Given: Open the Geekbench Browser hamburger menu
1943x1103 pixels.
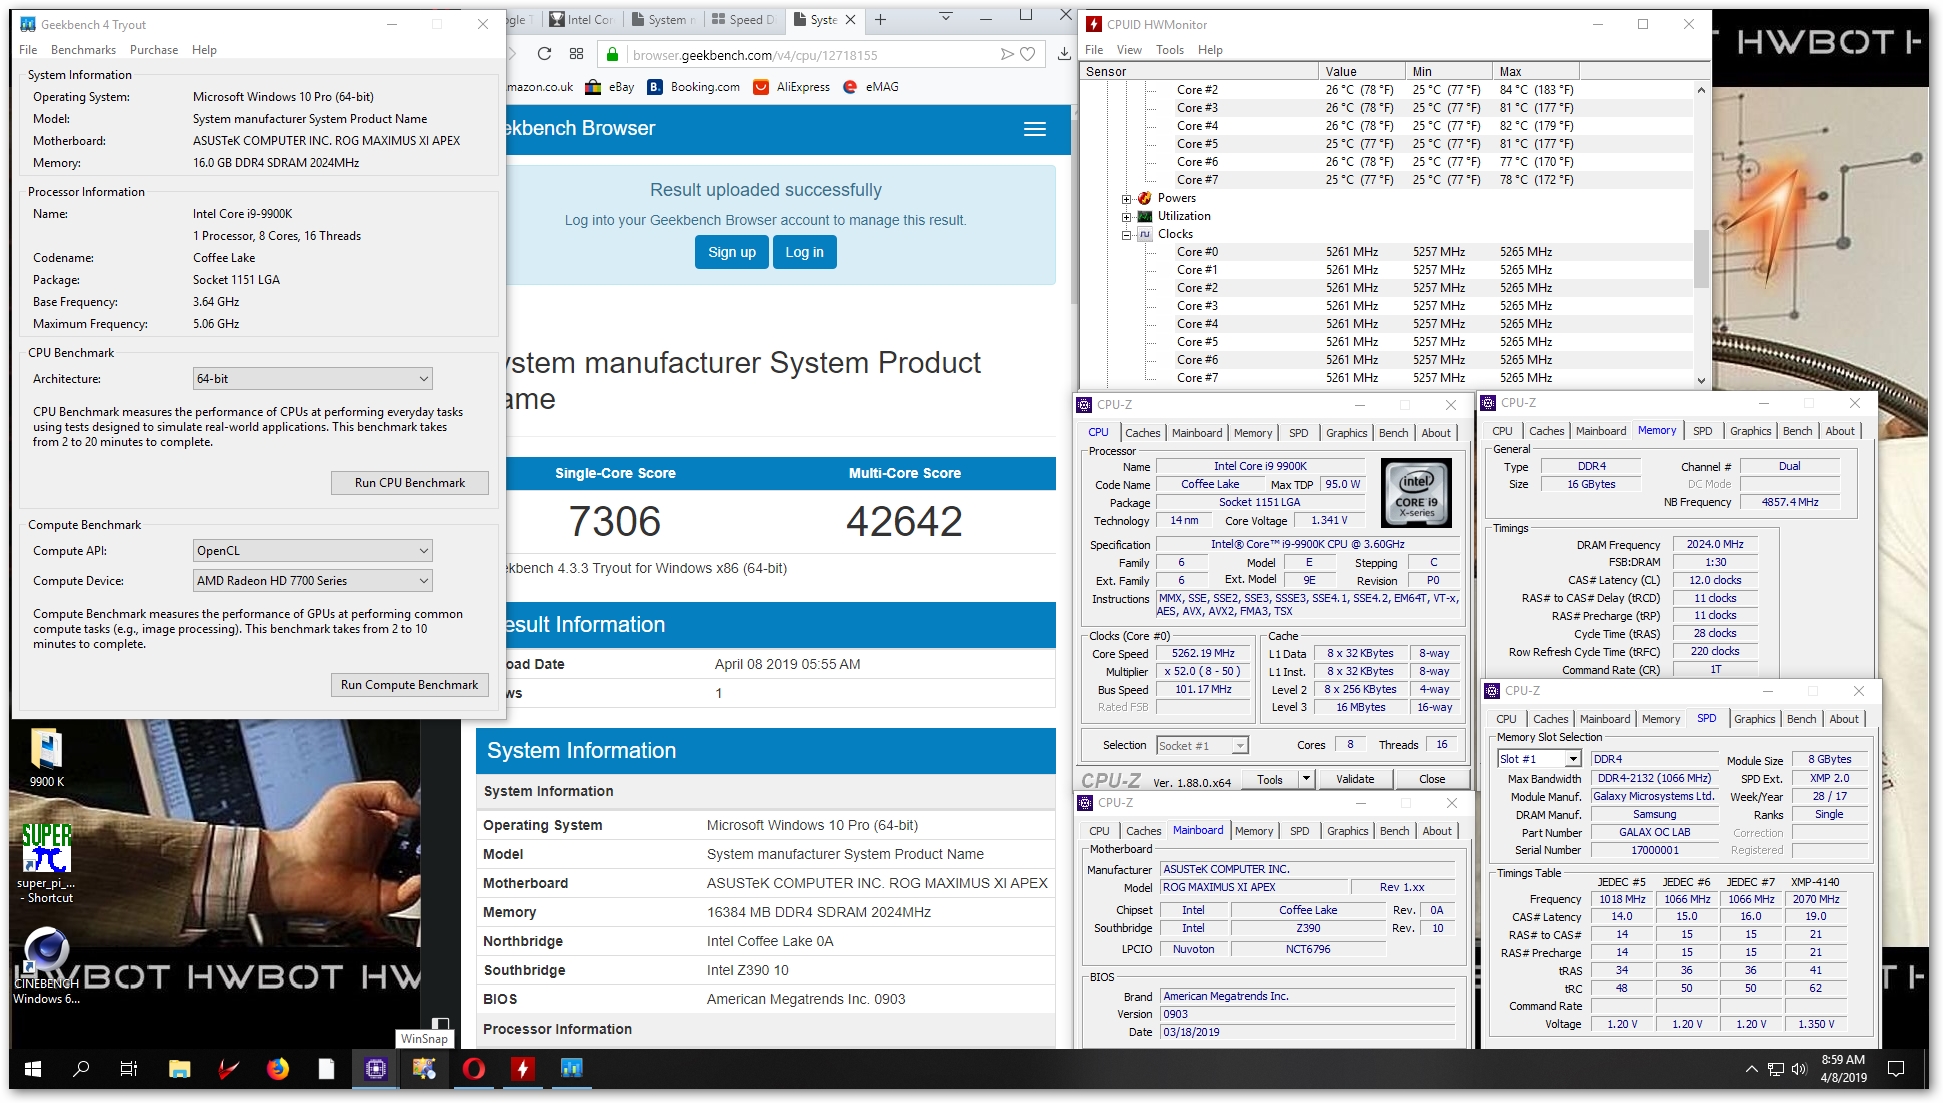Looking at the screenshot, I should (1035, 129).
